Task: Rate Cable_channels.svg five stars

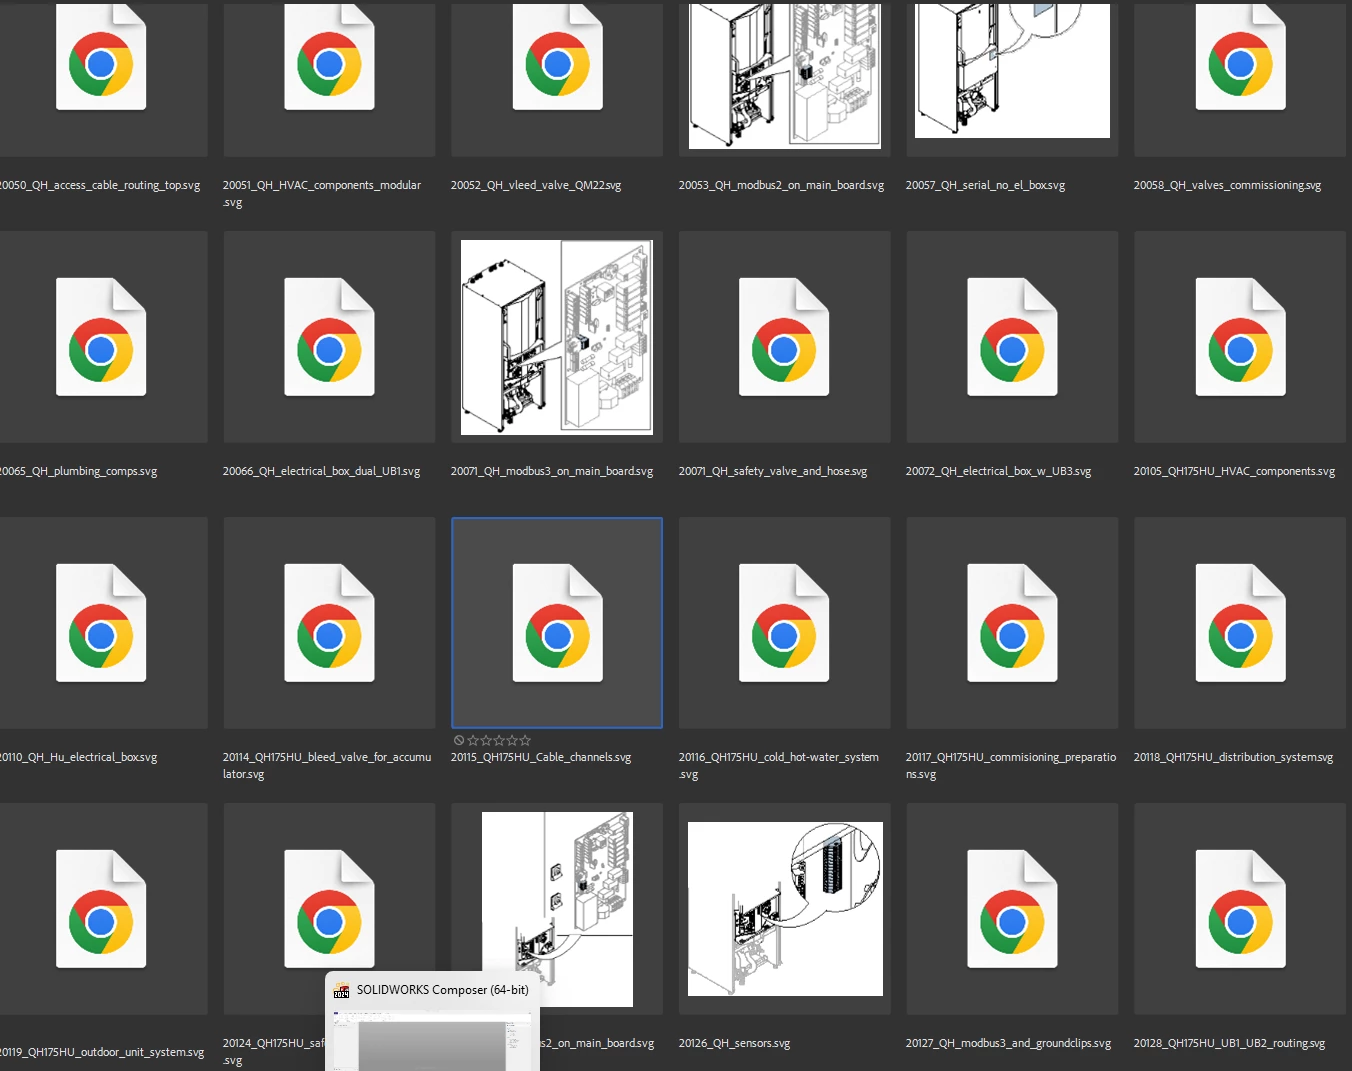Action: point(525,740)
